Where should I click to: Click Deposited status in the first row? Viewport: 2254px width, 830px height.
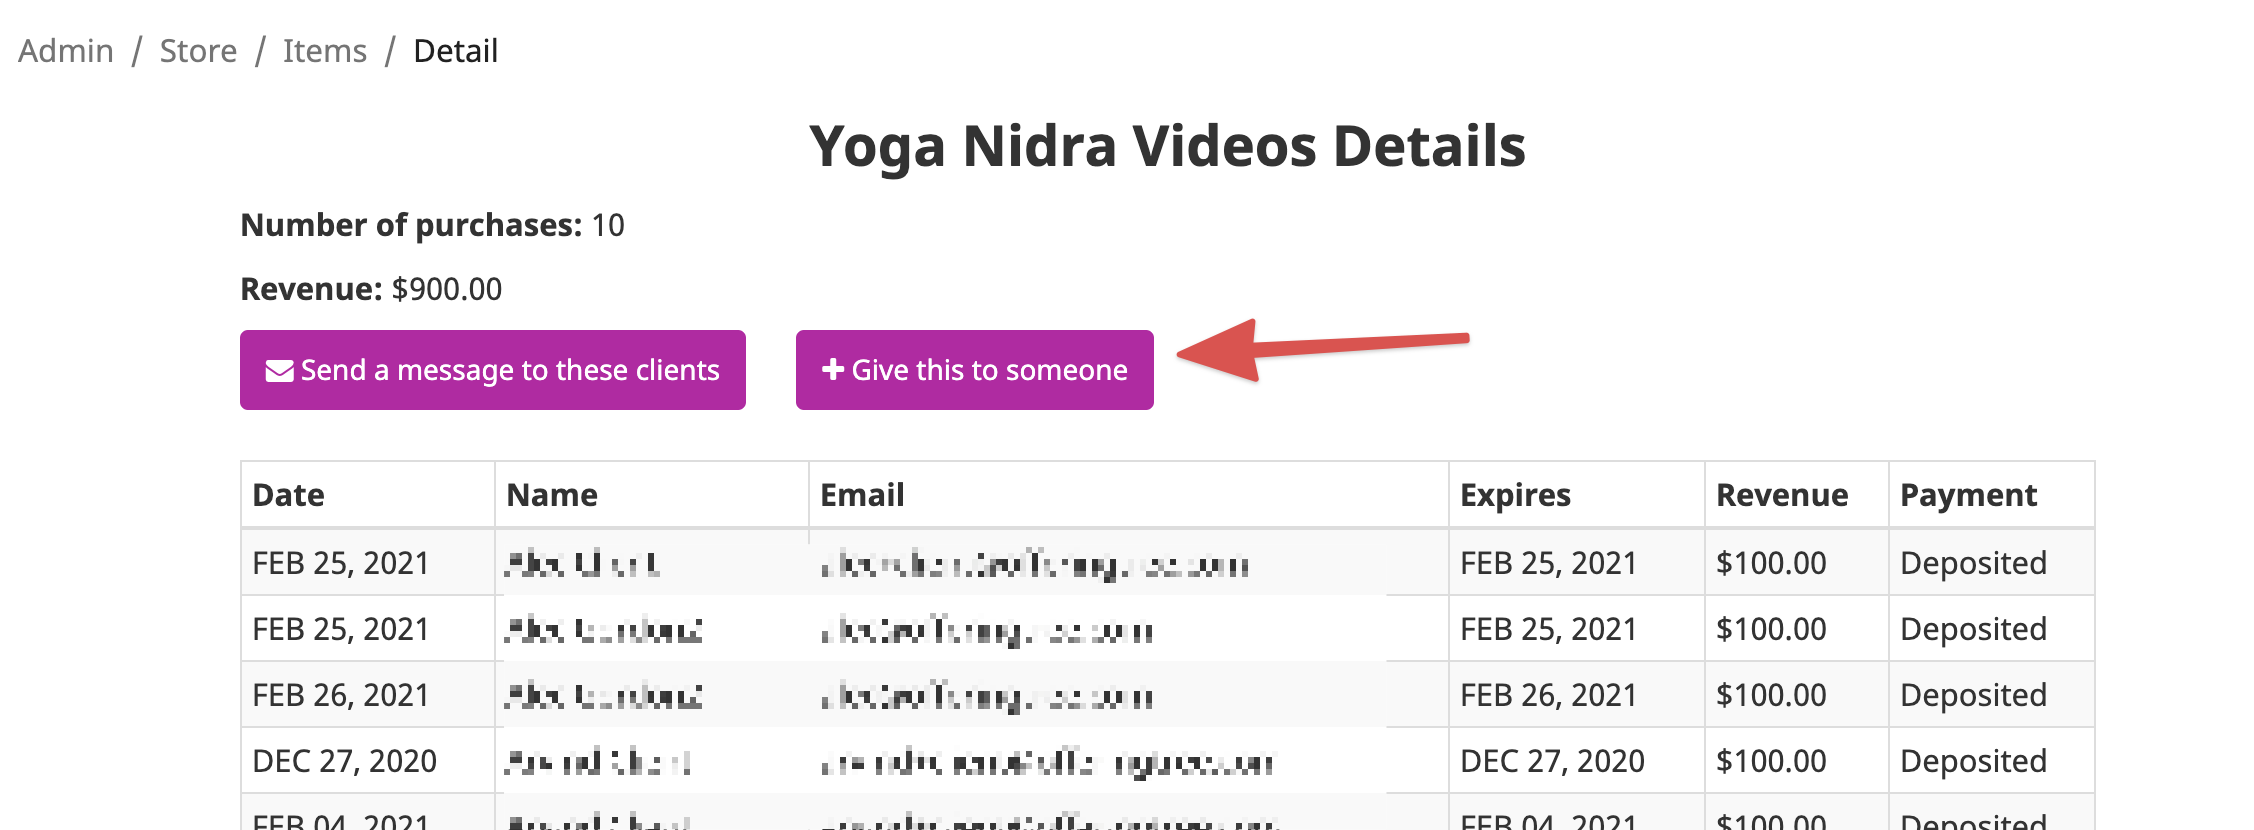tap(1973, 563)
